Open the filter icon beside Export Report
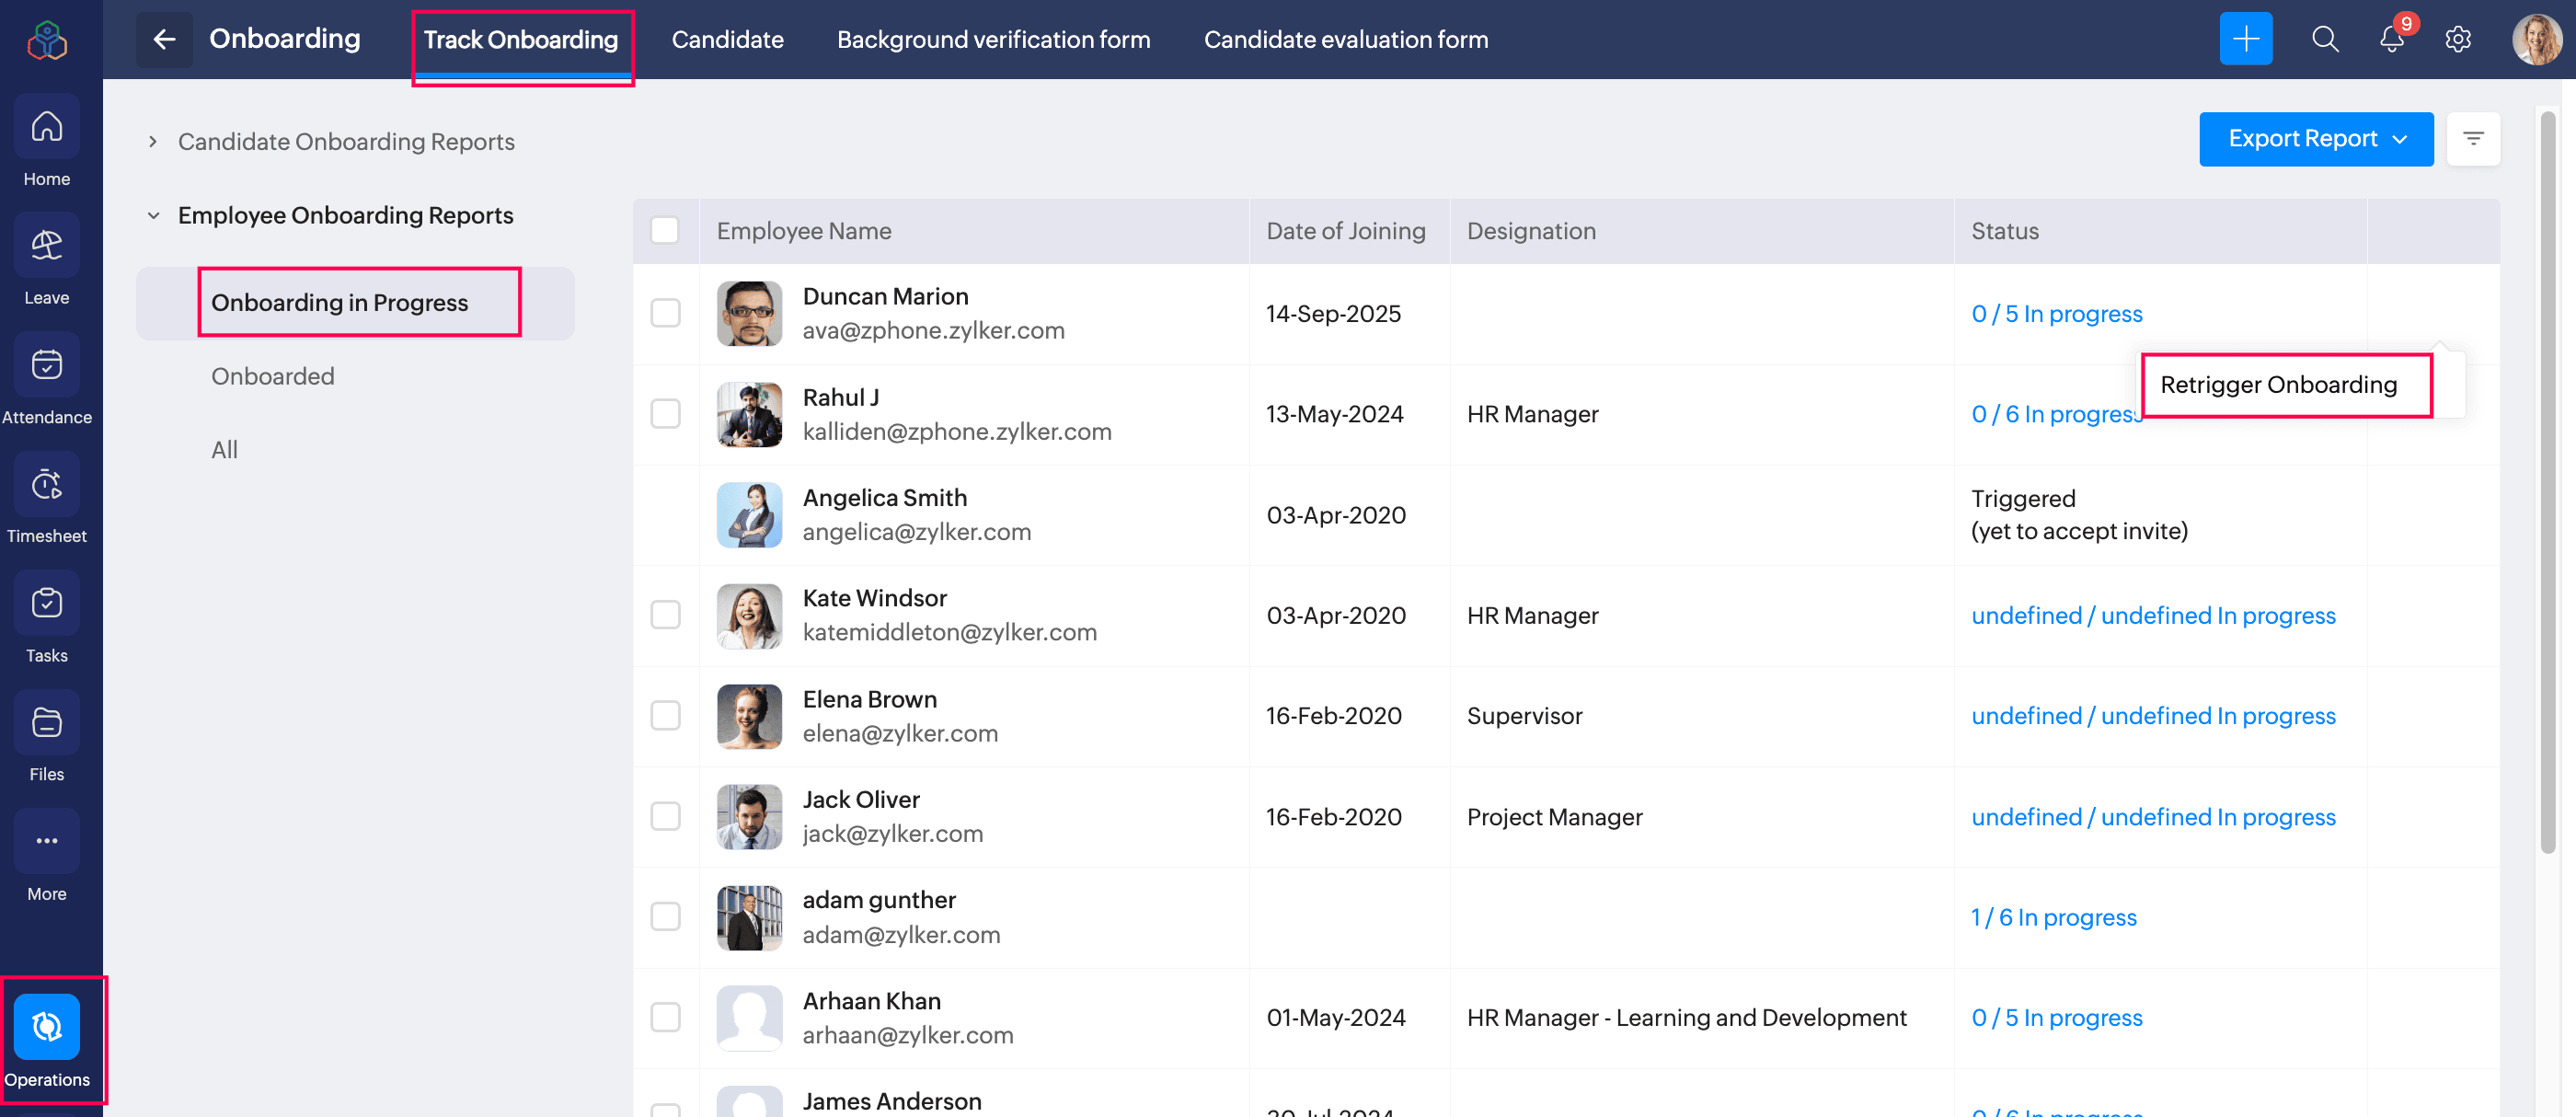This screenshot has height=1117, width=2576. point(2472,139)
